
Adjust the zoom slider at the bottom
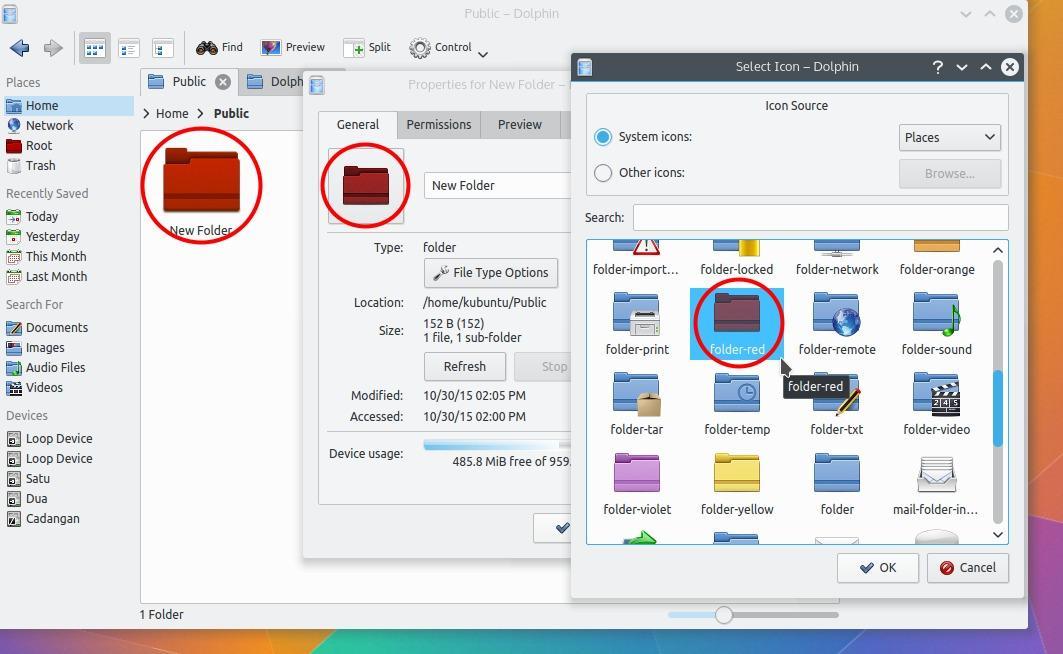point(722,616)
